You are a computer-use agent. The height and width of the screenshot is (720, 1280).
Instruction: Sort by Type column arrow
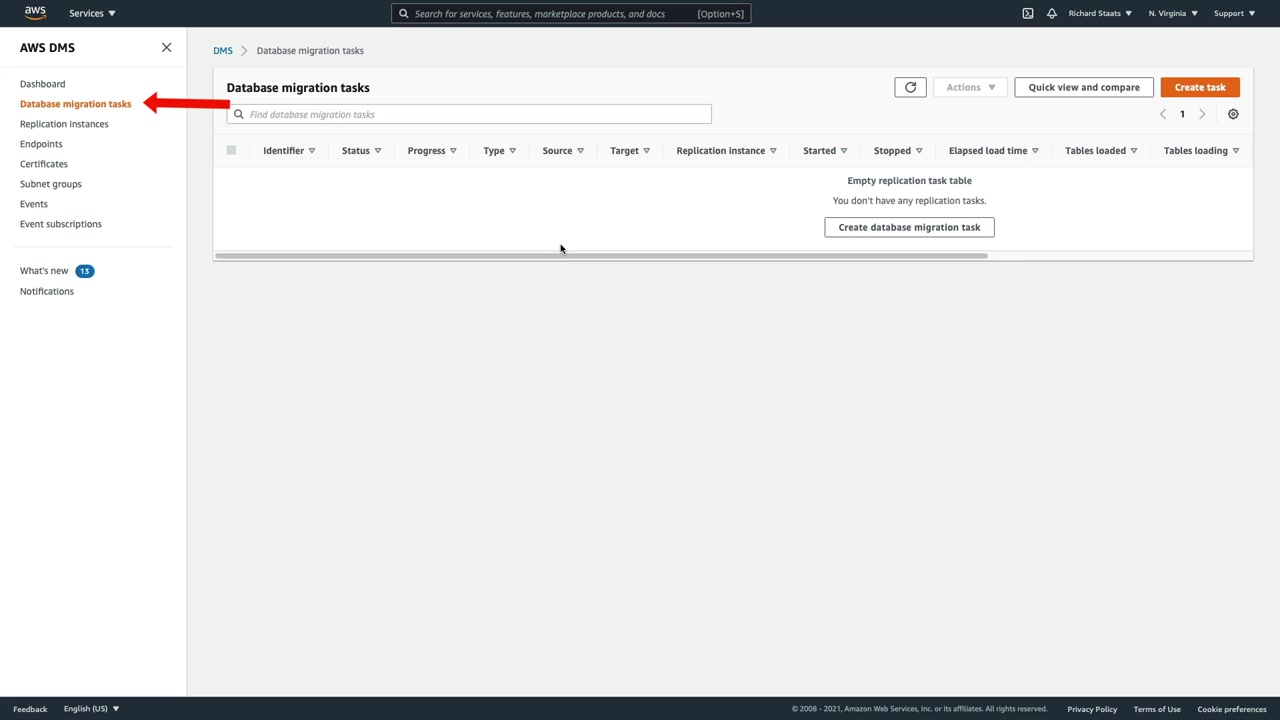click(512, 151)
